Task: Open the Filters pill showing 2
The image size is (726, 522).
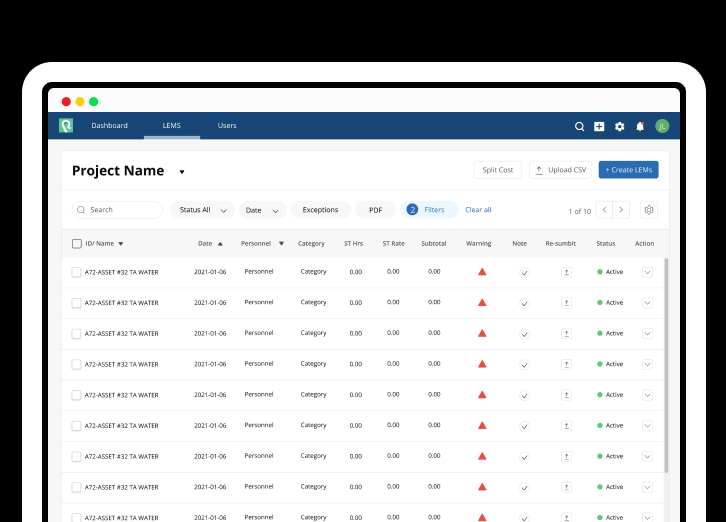Action: [x=429, y=210]
